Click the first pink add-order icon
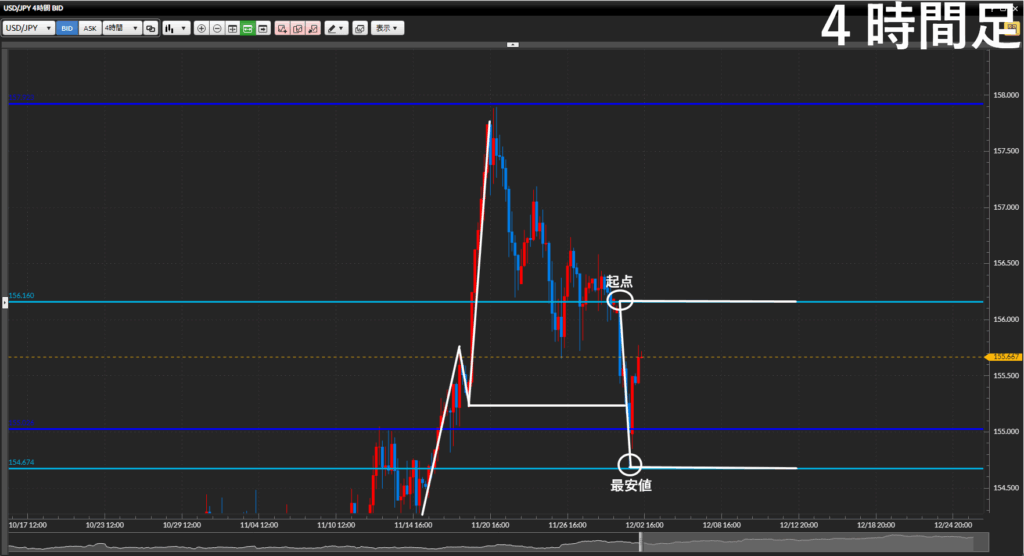The image size is (1024, 556). coord(282,28)
